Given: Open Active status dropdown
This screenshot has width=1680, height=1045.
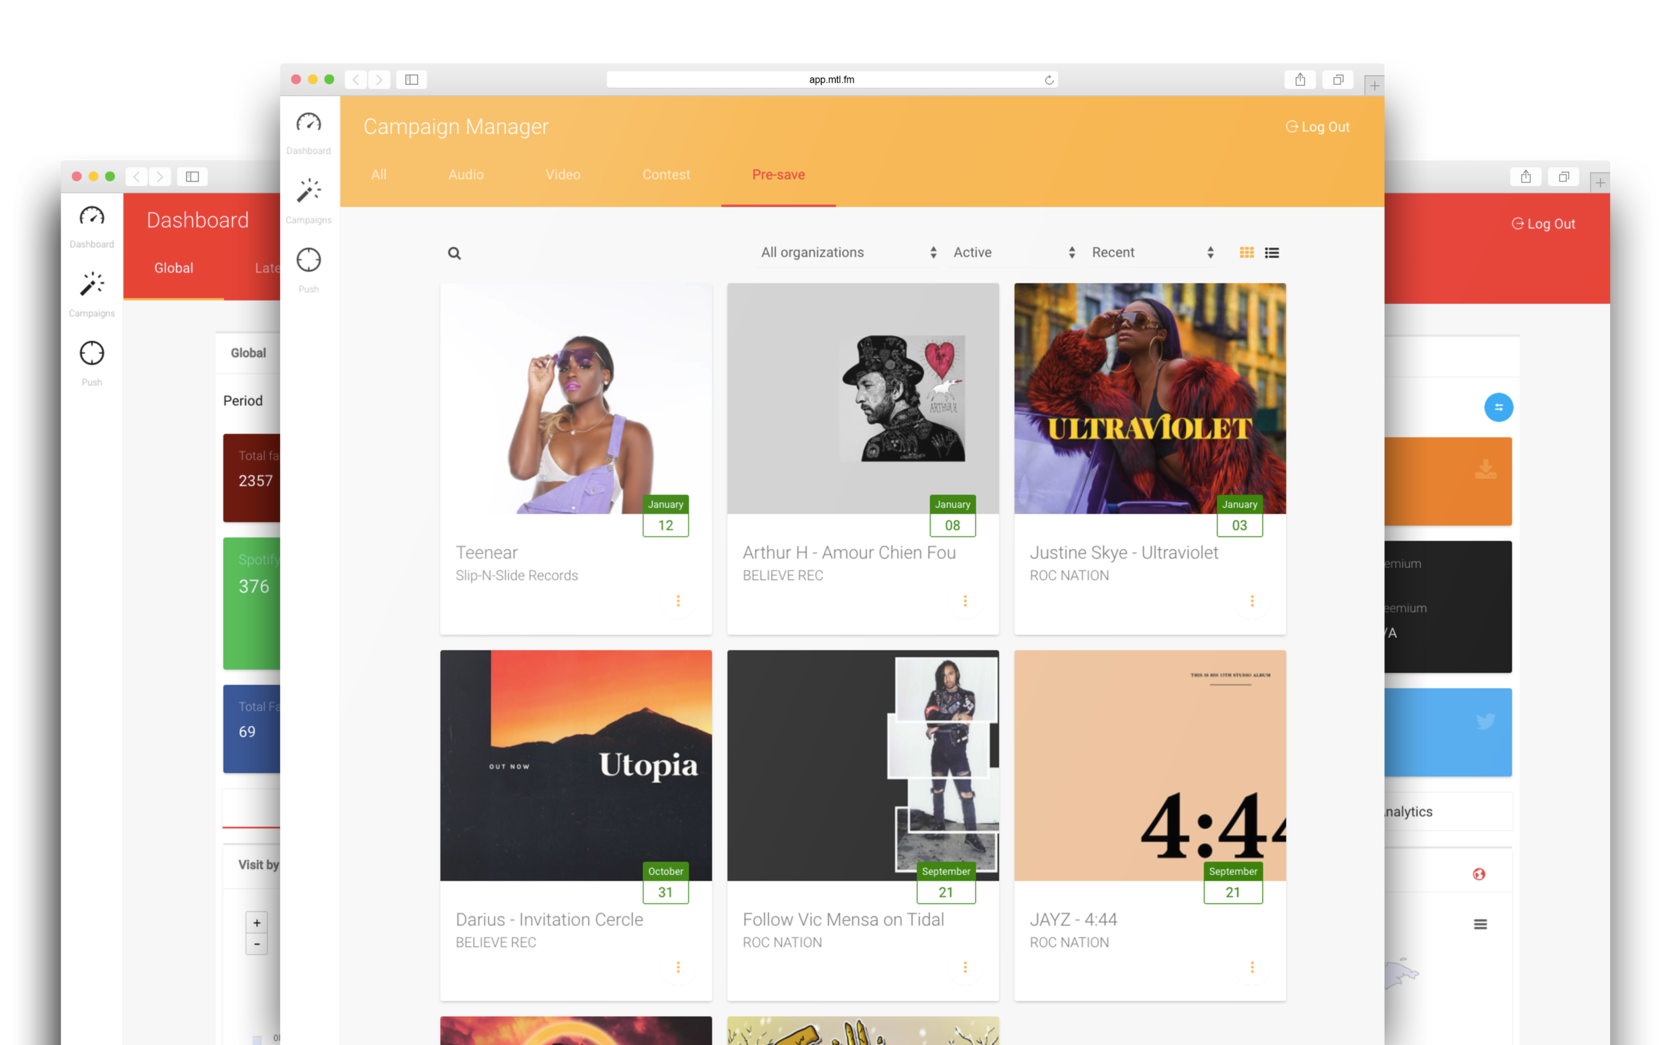Looking at the screenshot, I should pyautogui.click(x=1014, y=253).
